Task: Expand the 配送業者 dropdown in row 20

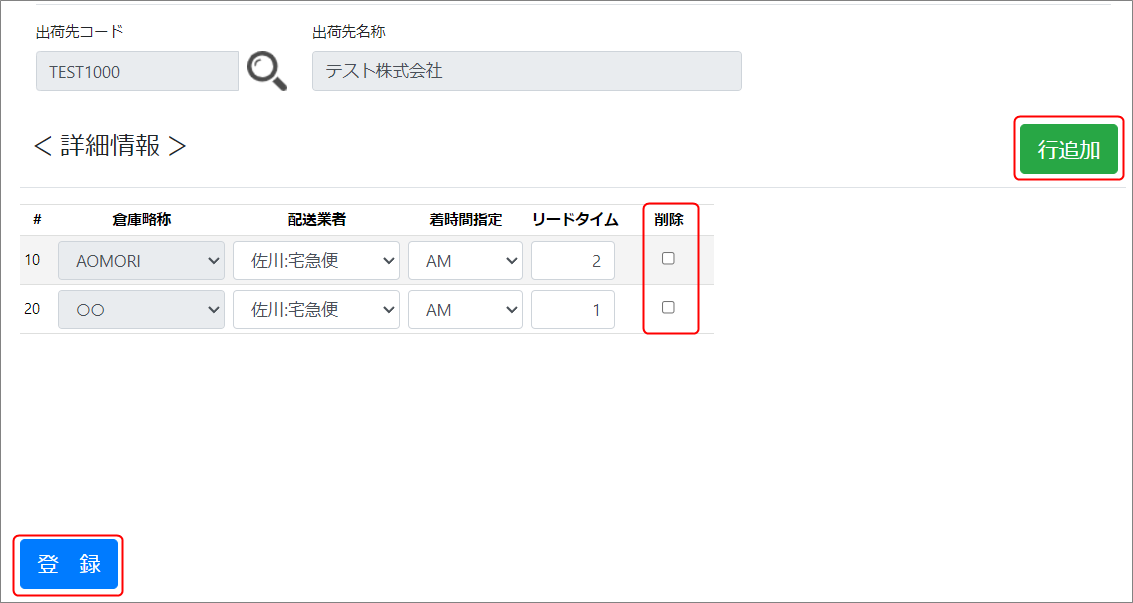Action: [316, 310]
